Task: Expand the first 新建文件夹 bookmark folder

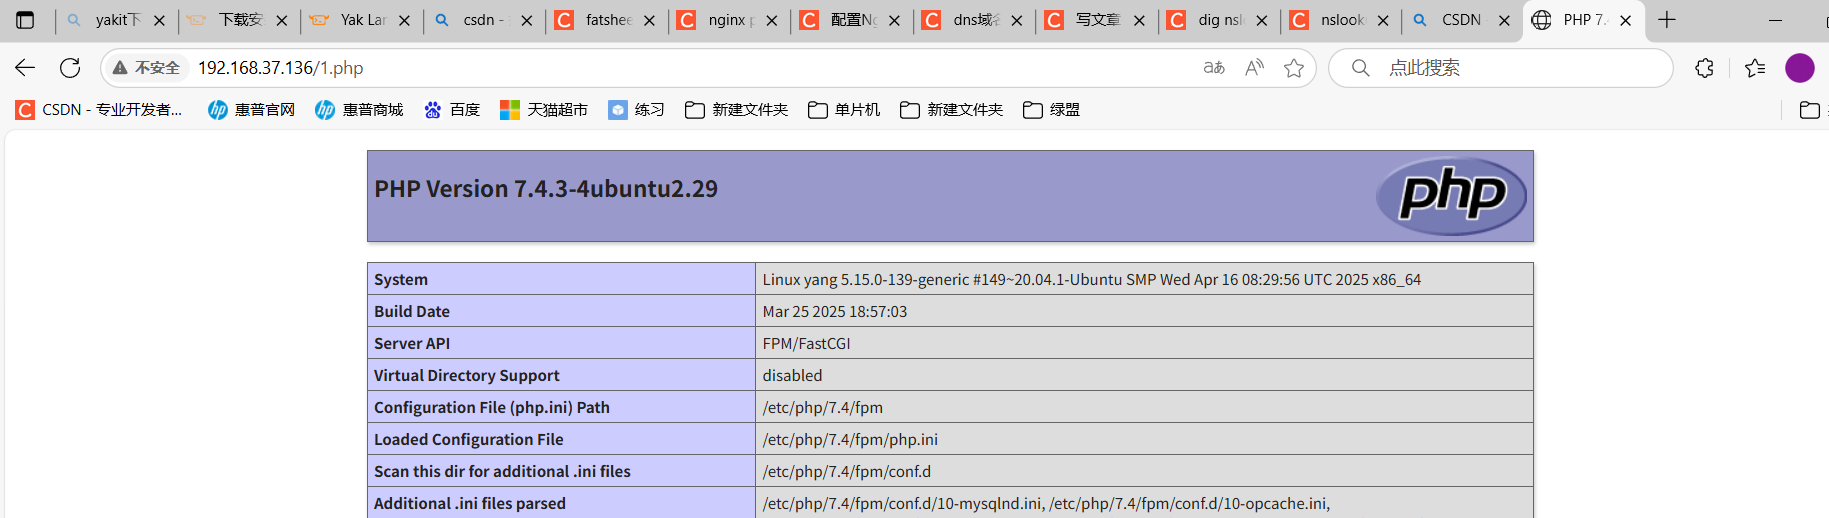Action: tap(736, 110)
